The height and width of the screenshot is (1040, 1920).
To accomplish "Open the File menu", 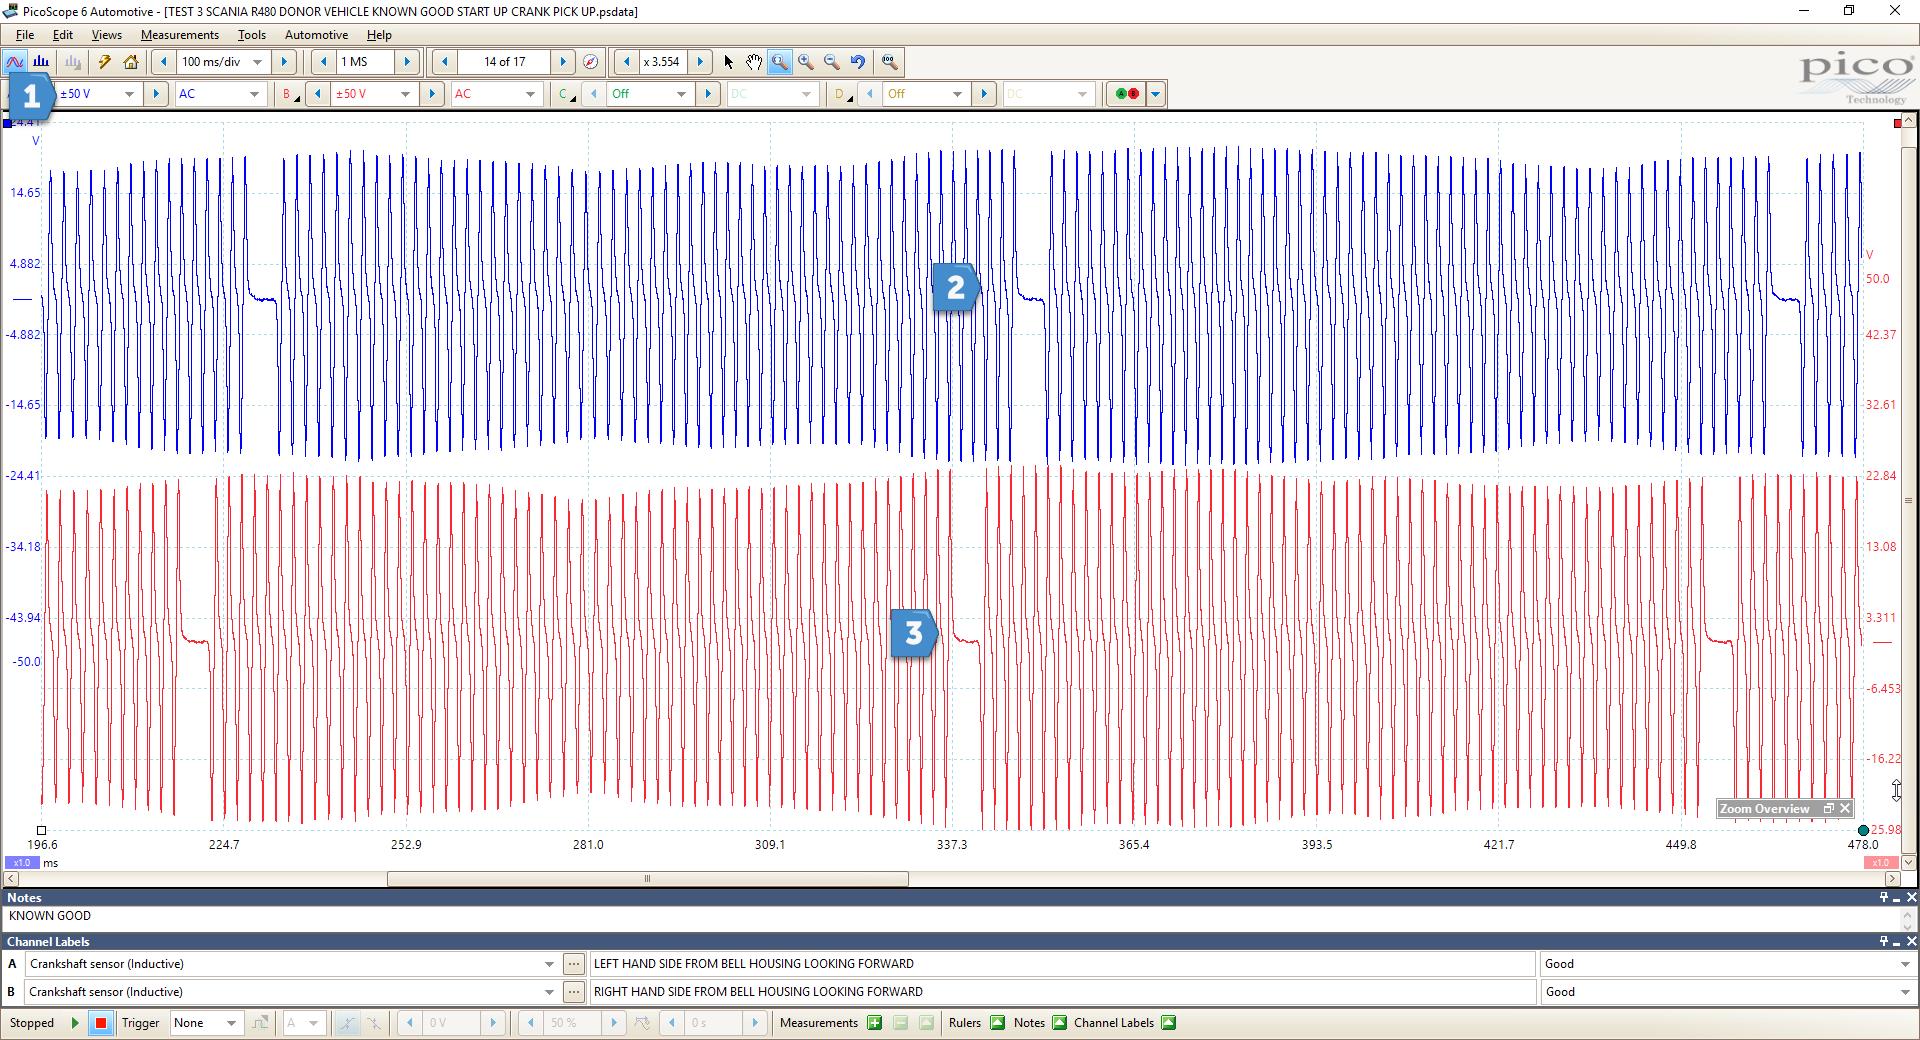I will [25, 35].
